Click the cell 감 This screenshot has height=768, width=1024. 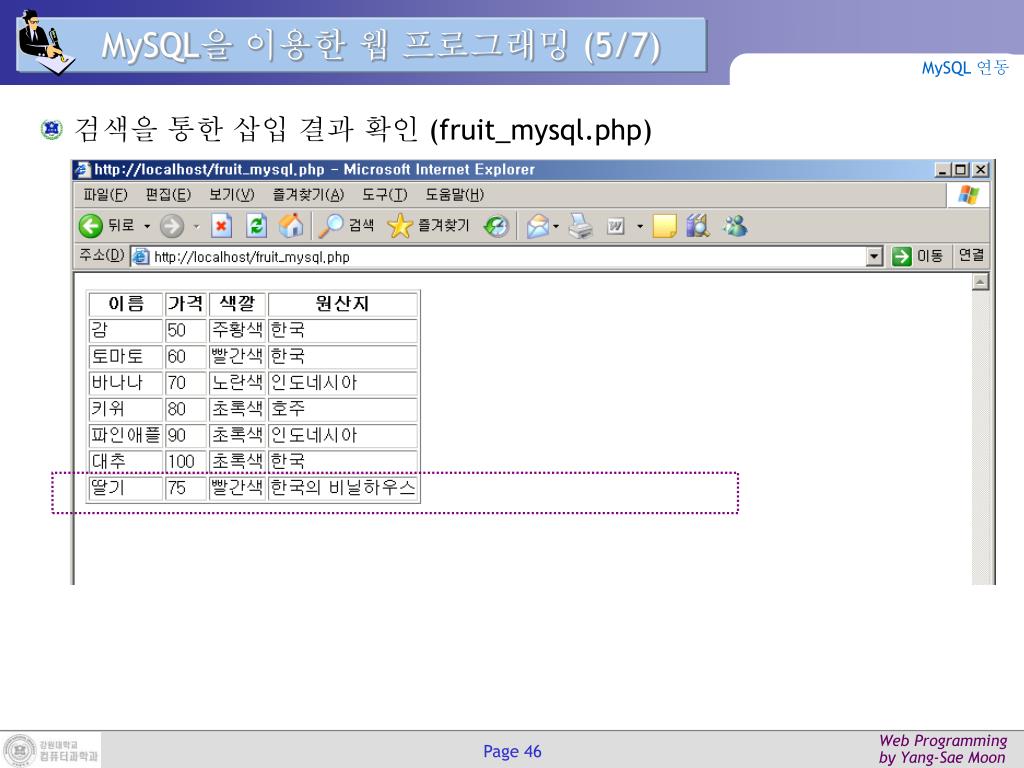(x=125, y=330)
